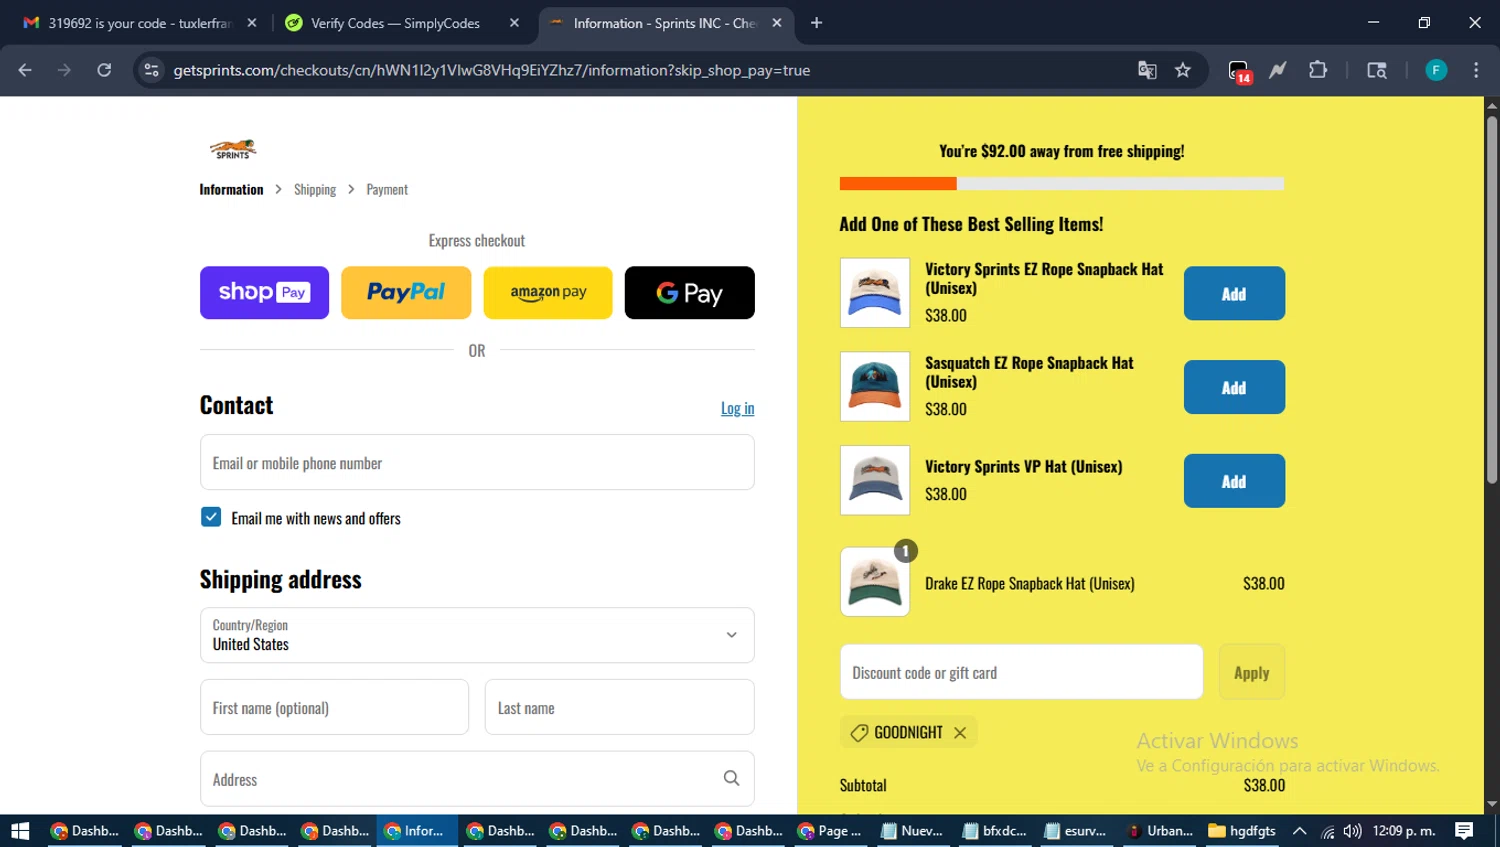Open the clock showing 12:09 p. m.
Viewport: 1500px width, 847px height.
[x=1404, y=831]
